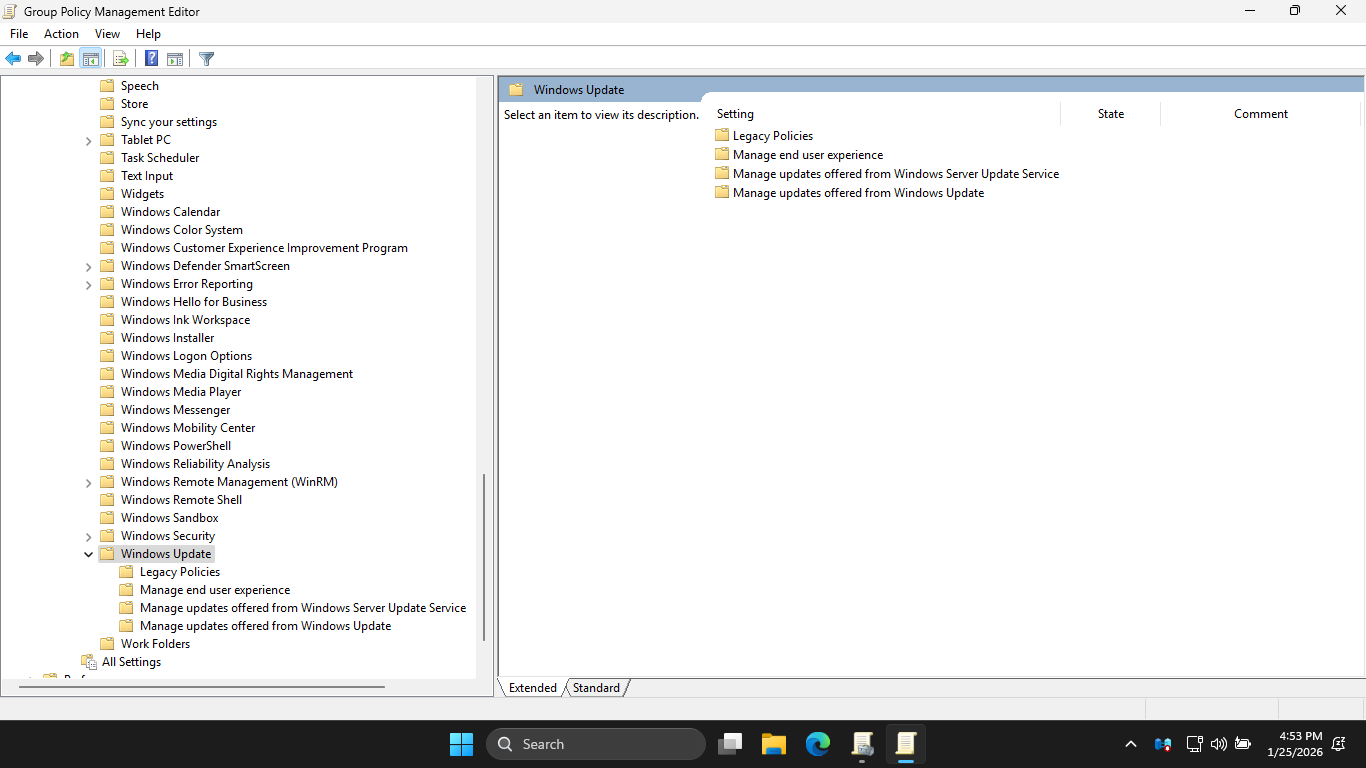
Task: Expand the Windows Security folder
Action: (89, 536)
